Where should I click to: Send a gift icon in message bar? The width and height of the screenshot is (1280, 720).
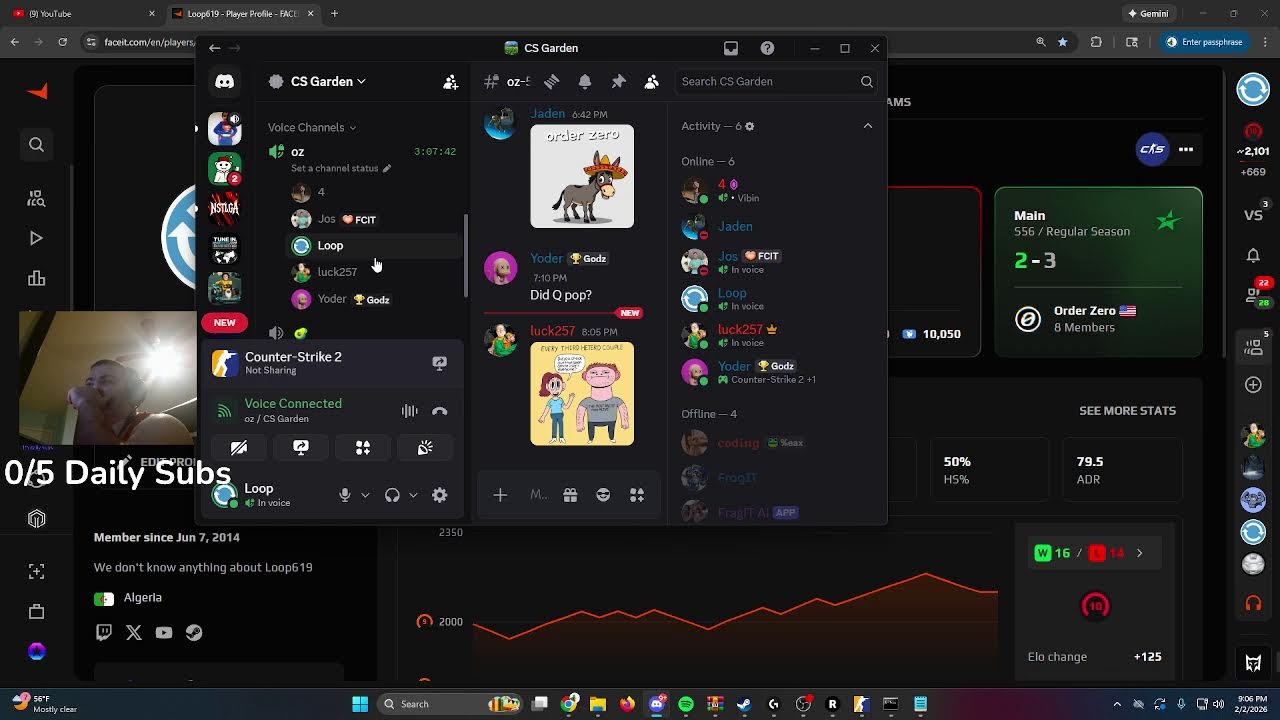point(570,495)
